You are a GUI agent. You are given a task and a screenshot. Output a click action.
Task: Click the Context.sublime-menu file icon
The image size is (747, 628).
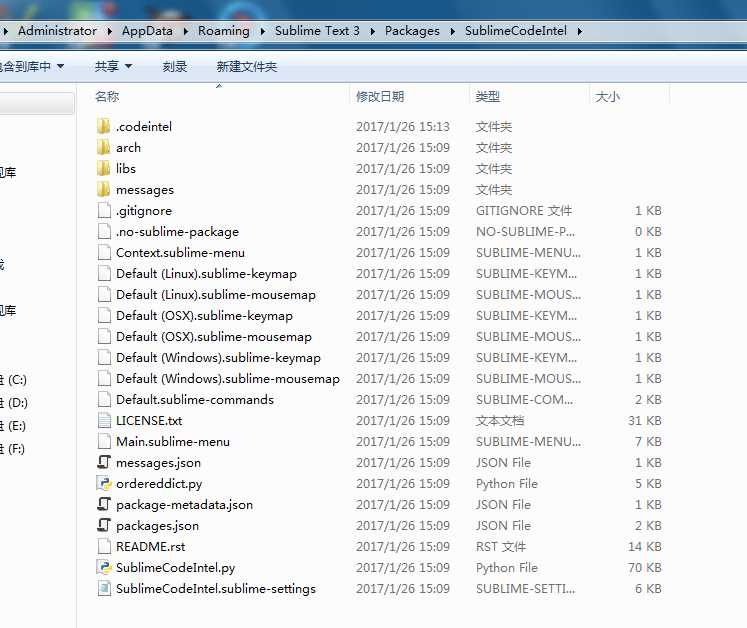pyautogui.click(x=104, y=252)
